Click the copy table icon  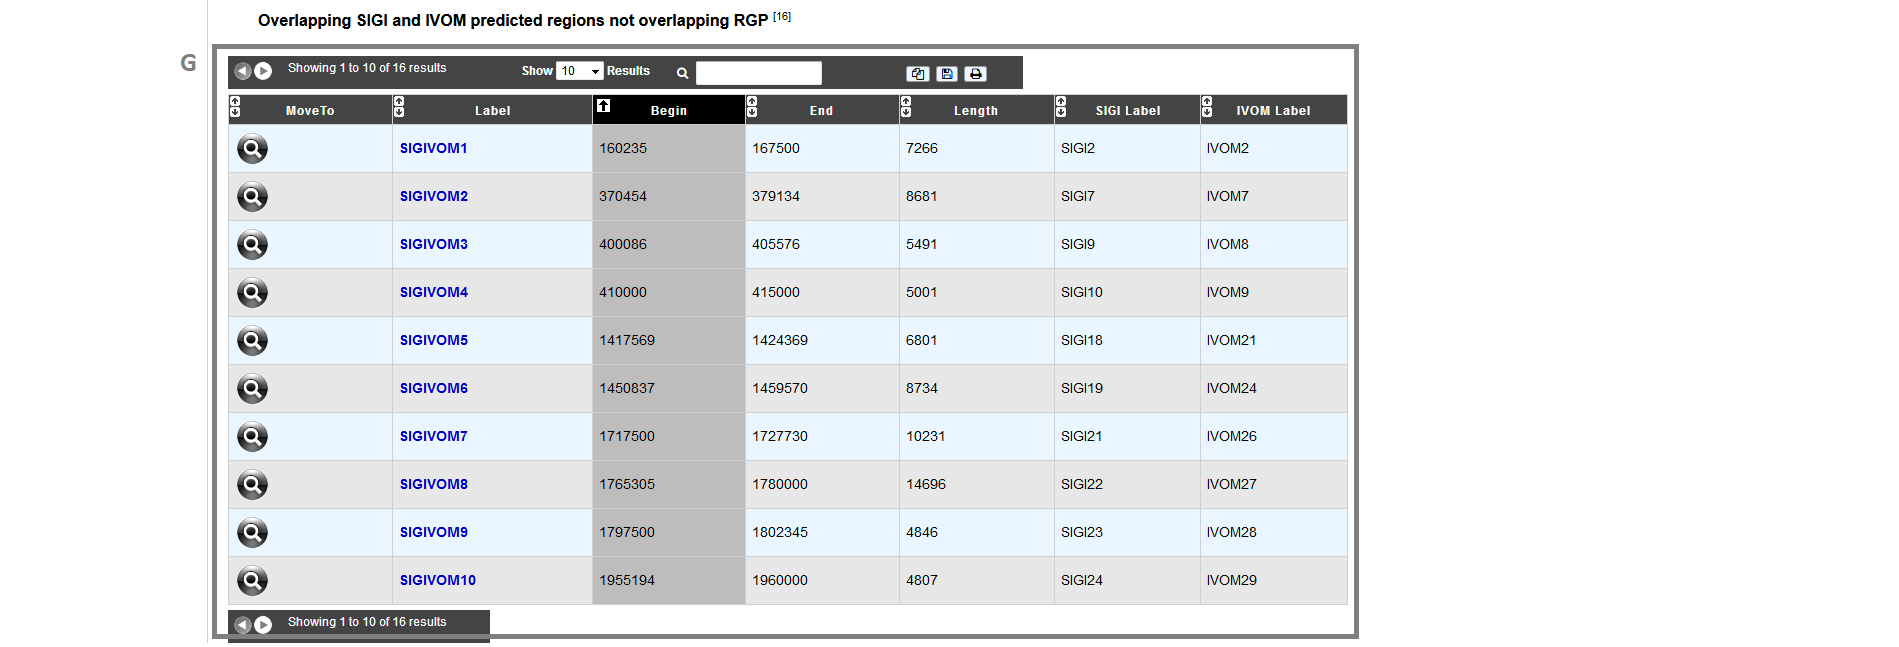918,74
